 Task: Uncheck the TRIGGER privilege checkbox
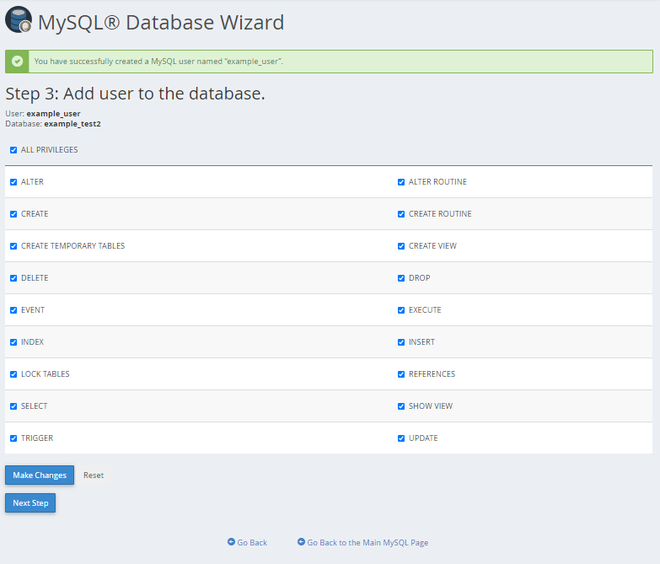[13, 438]
